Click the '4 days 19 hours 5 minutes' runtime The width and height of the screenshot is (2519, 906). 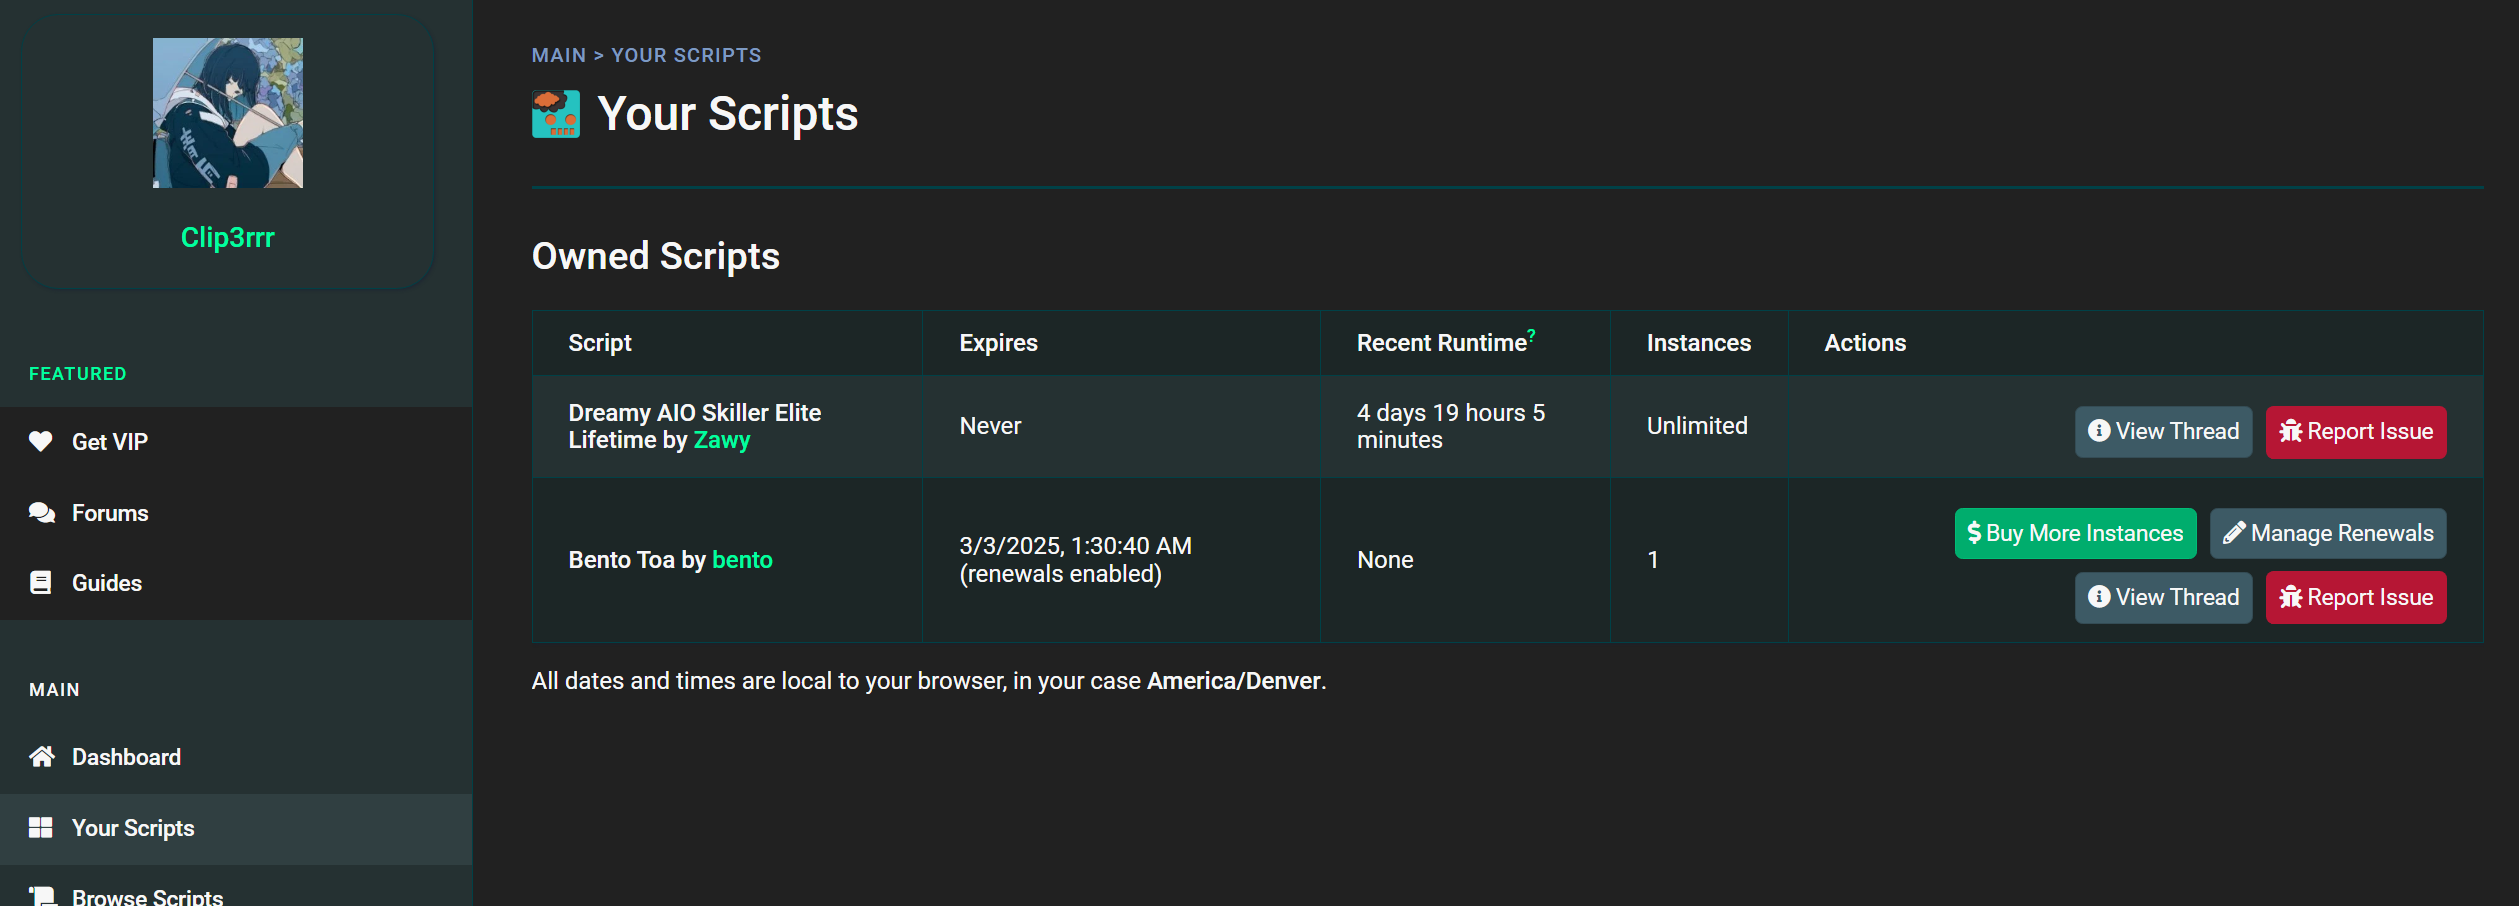coord(1451,426)
